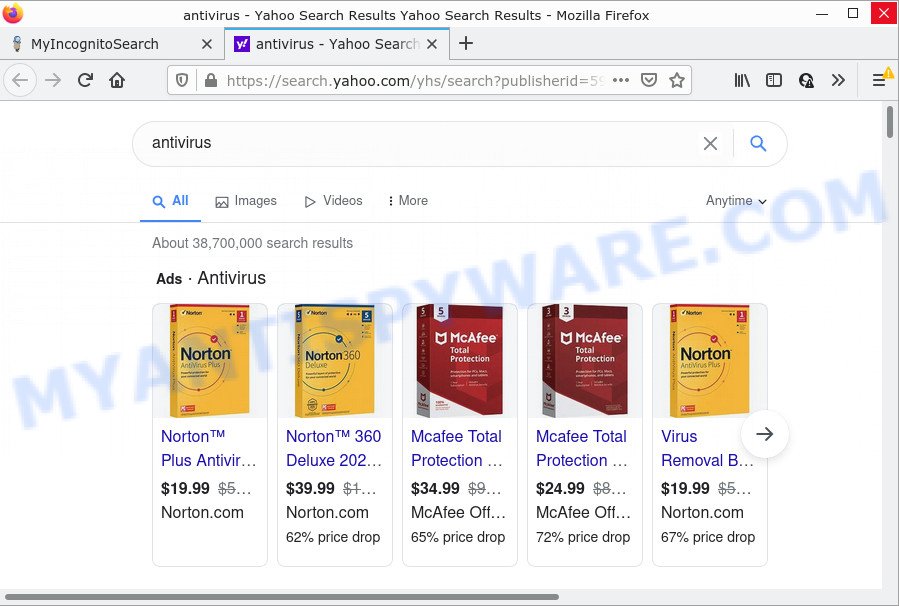
Task: Click the 72% price drop text
Action: [583, 537]
